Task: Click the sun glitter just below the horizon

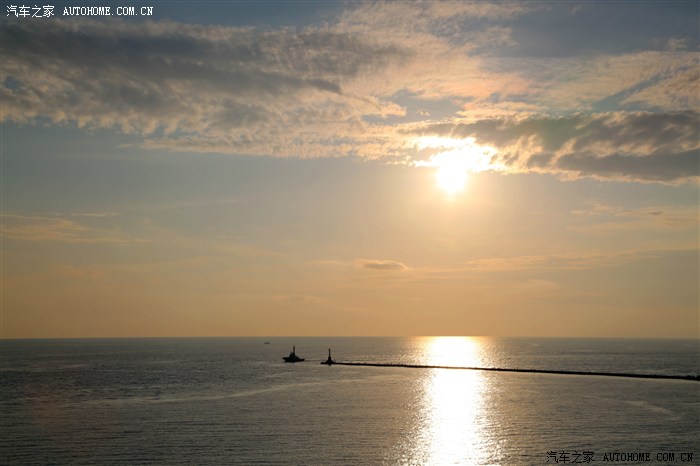Action: [453, 350]
